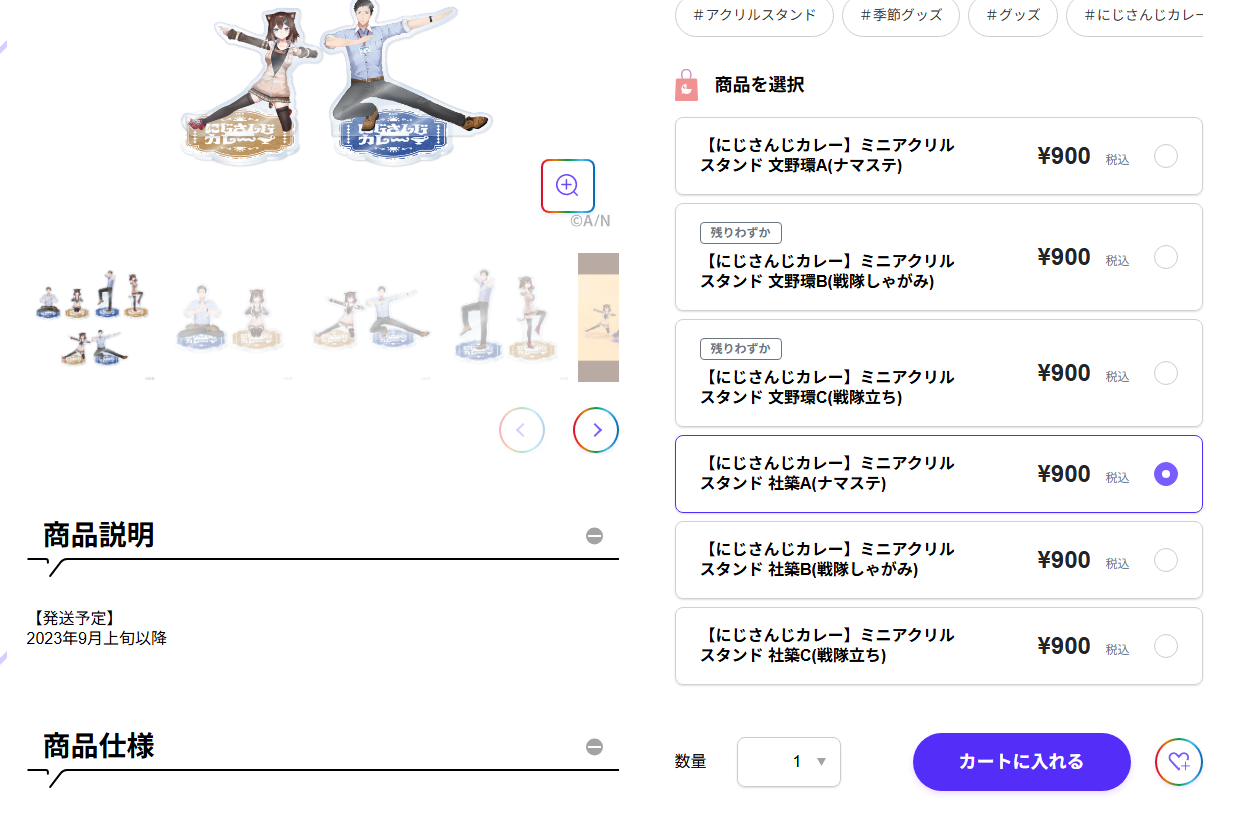1243x813 pixels.
Task: Collapse 商品説明 section with minus icon
Action: pyautogui.click(x=595, y=536)
